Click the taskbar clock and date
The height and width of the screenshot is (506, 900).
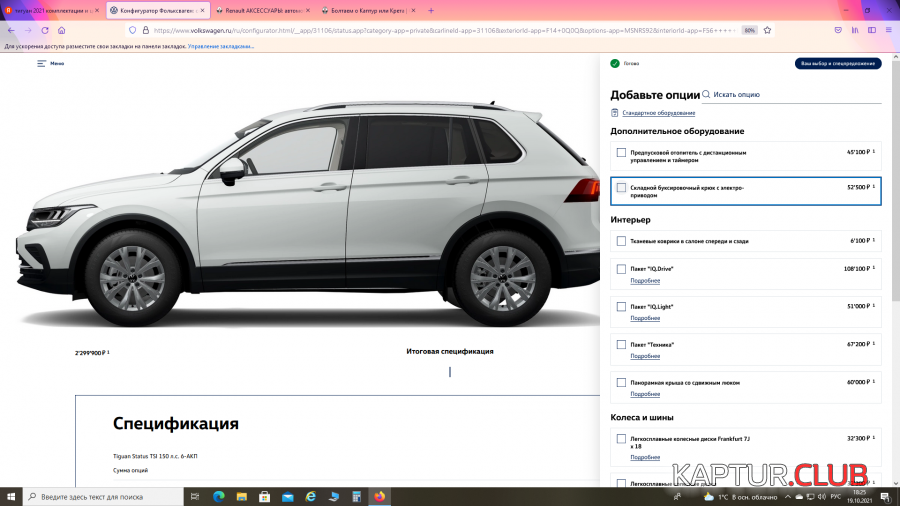pos(859,497)
